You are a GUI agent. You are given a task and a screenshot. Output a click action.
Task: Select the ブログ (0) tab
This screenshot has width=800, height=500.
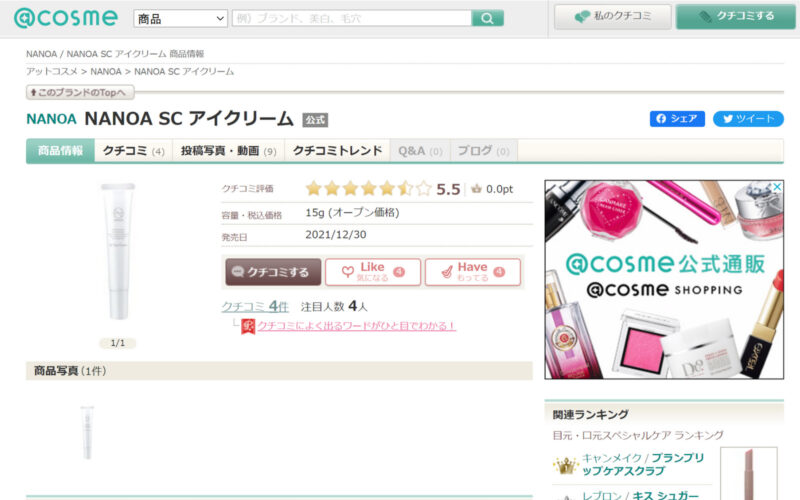483,151
